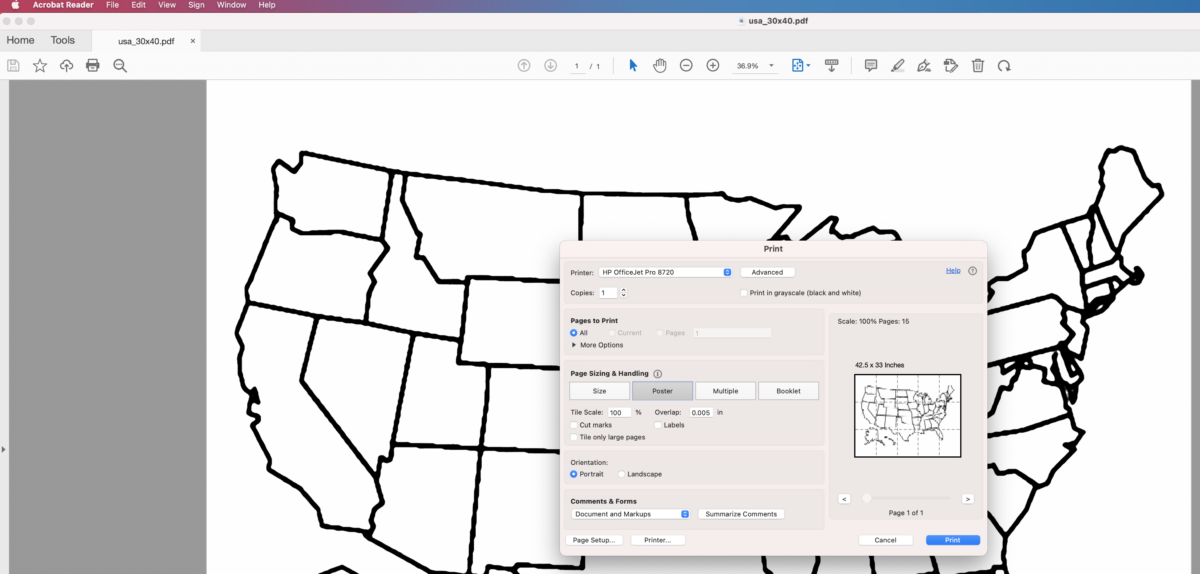Click the star bookmark icon
1200x574 pixels.
(x=40, y=65)
